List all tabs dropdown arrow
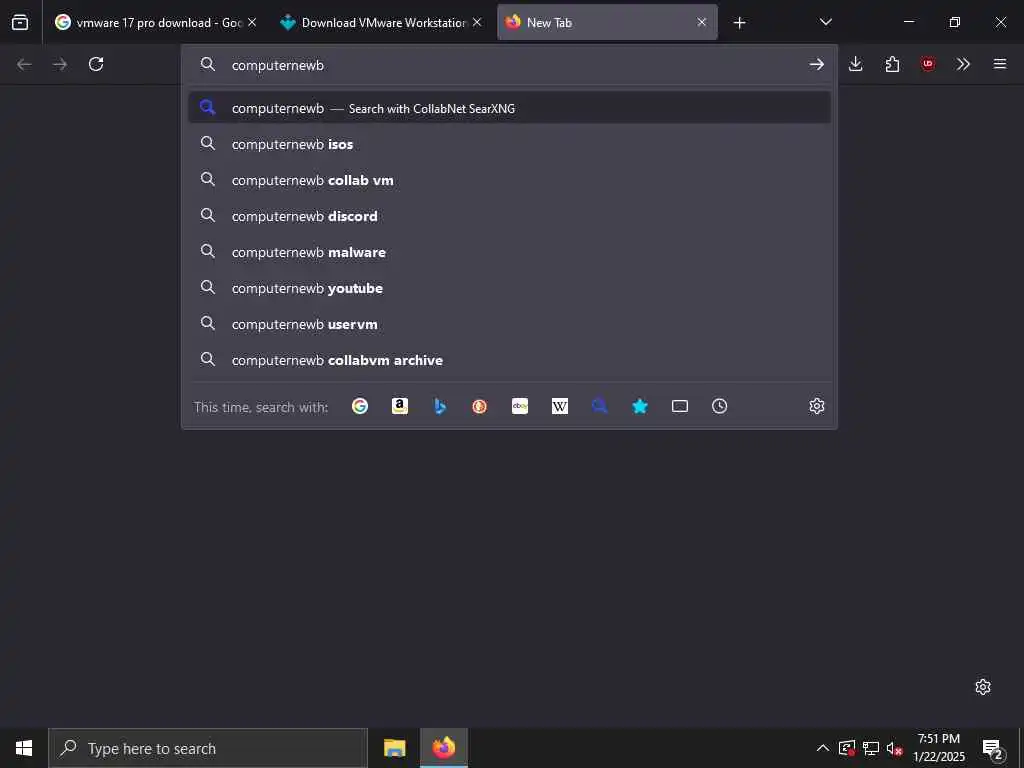 825,22
